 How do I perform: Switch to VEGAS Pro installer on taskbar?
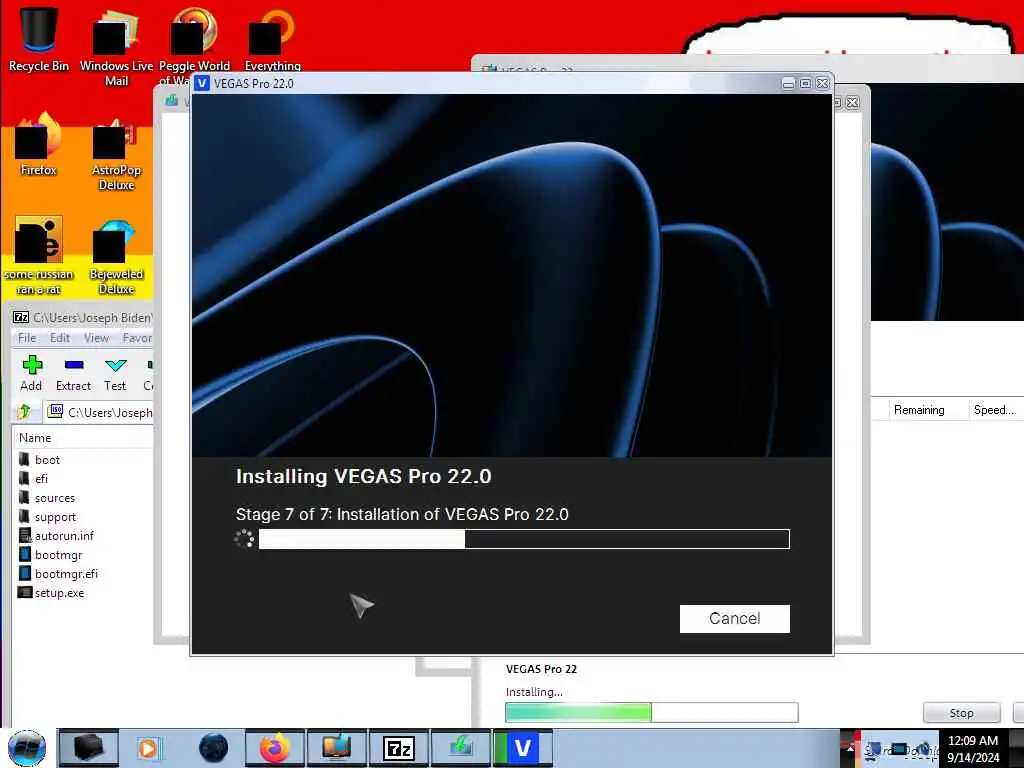(522, 748)
